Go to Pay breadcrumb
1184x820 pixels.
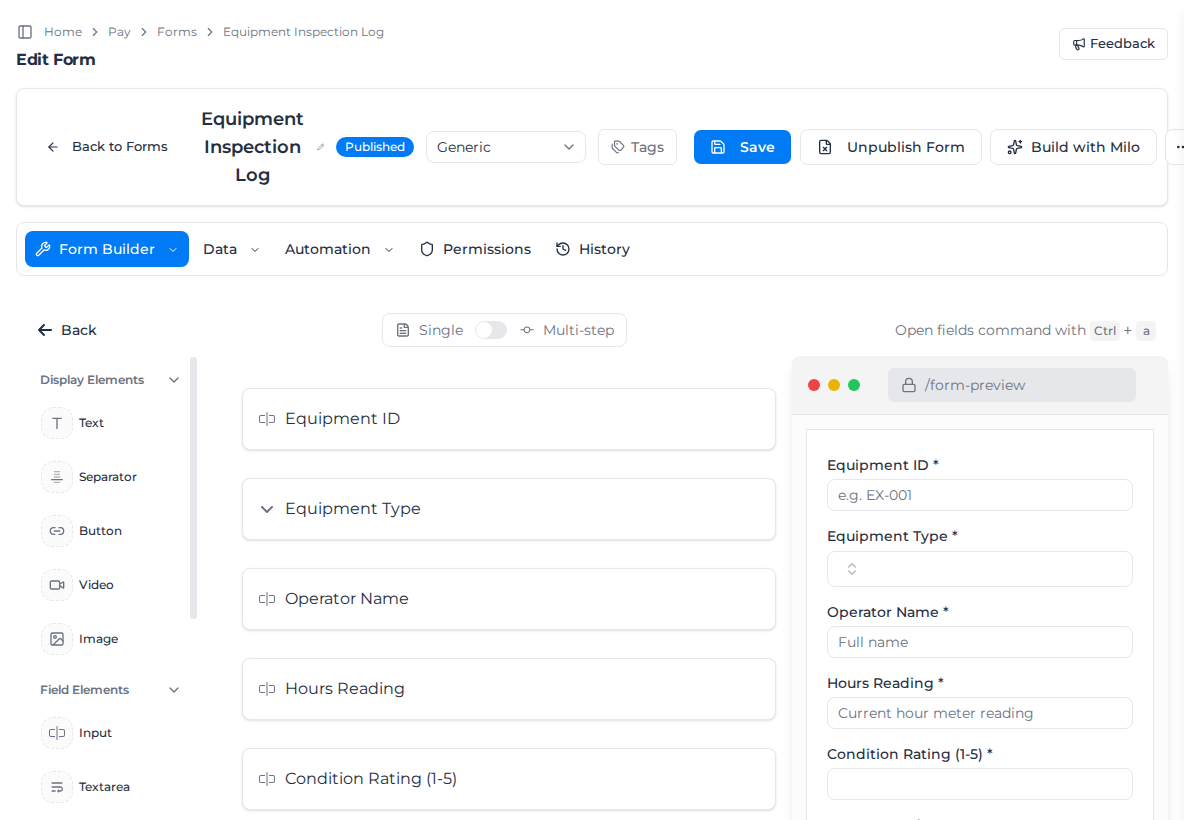pos(119,32)
